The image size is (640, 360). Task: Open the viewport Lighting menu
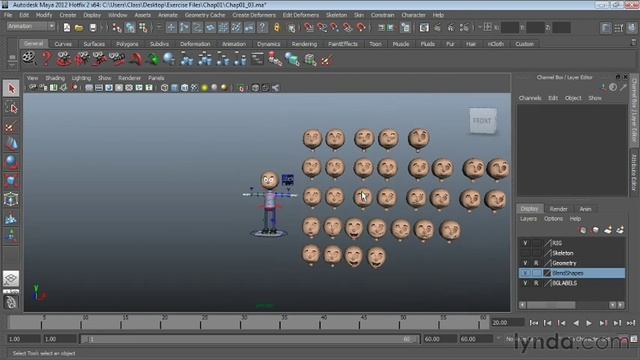pos(81,78)
